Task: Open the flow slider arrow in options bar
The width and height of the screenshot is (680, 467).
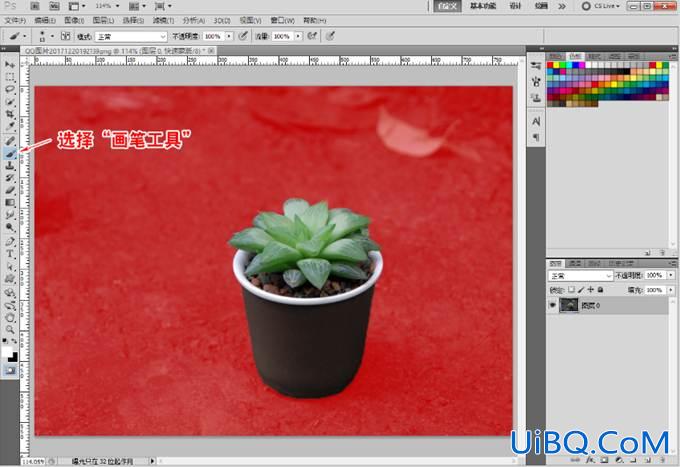Action: (298, 36)
